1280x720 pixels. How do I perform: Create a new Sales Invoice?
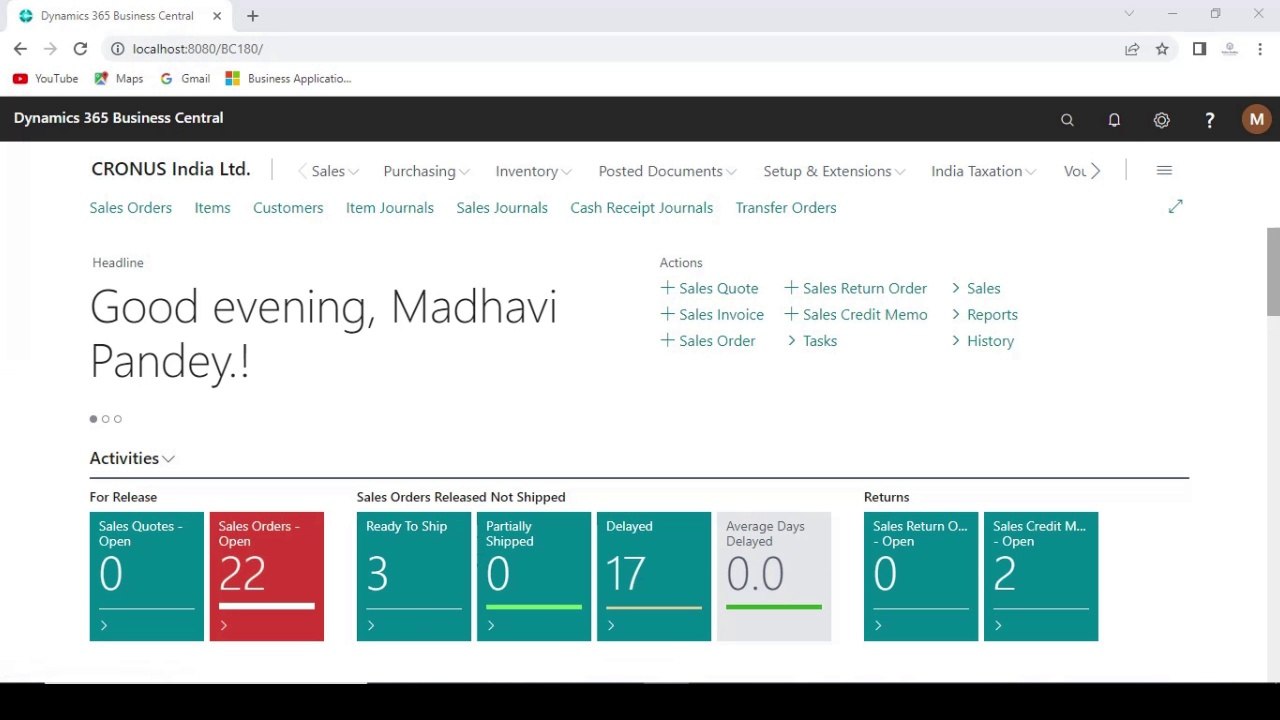712,314
